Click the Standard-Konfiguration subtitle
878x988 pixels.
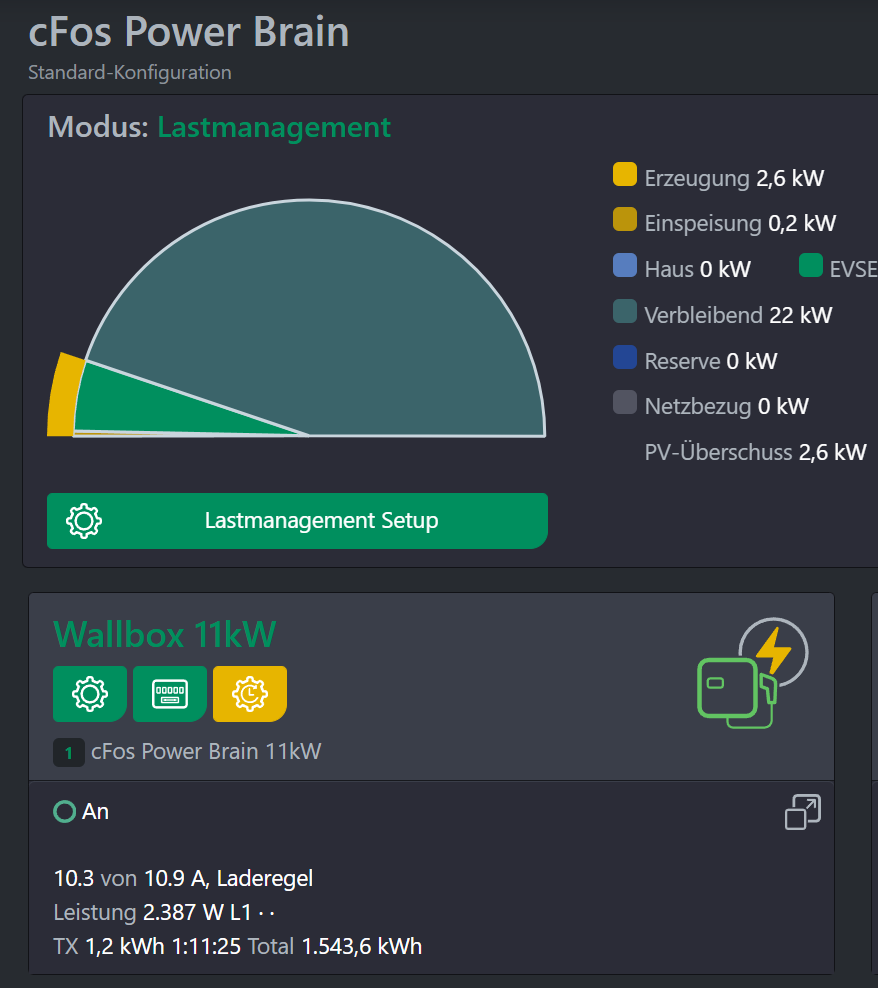coord(130,72)
